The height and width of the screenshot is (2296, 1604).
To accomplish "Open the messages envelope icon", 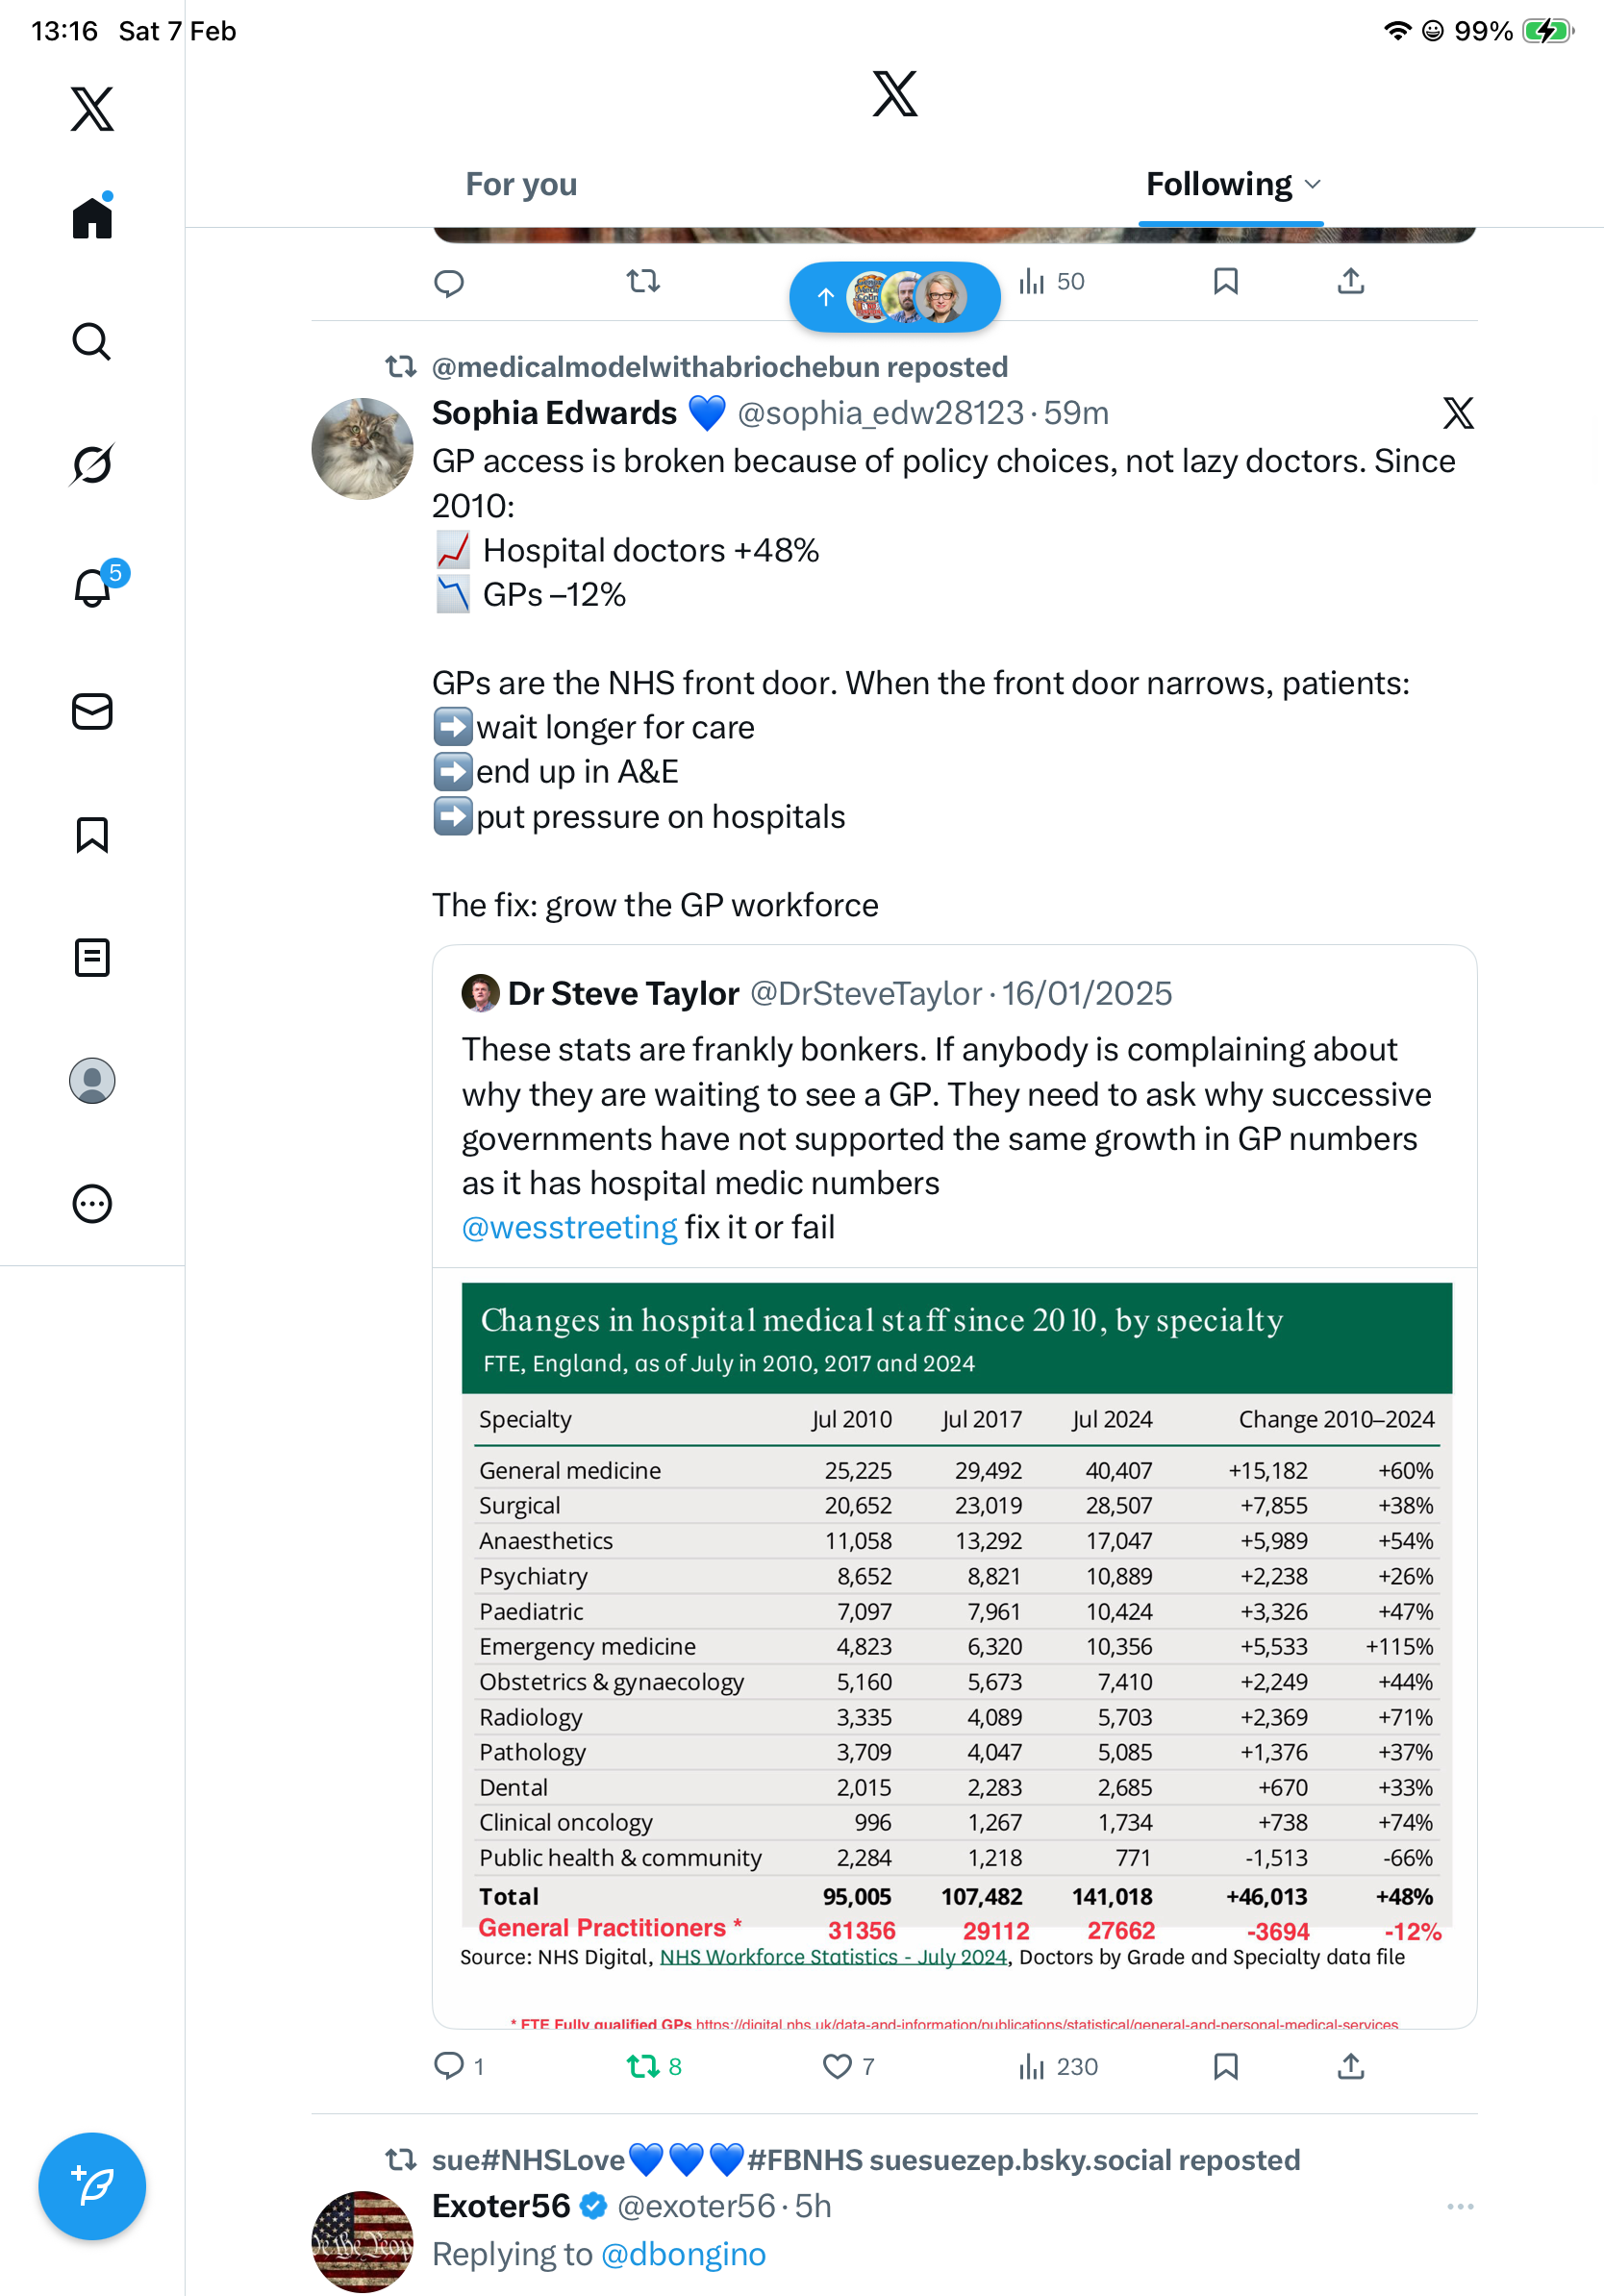I will click(92, 712).
